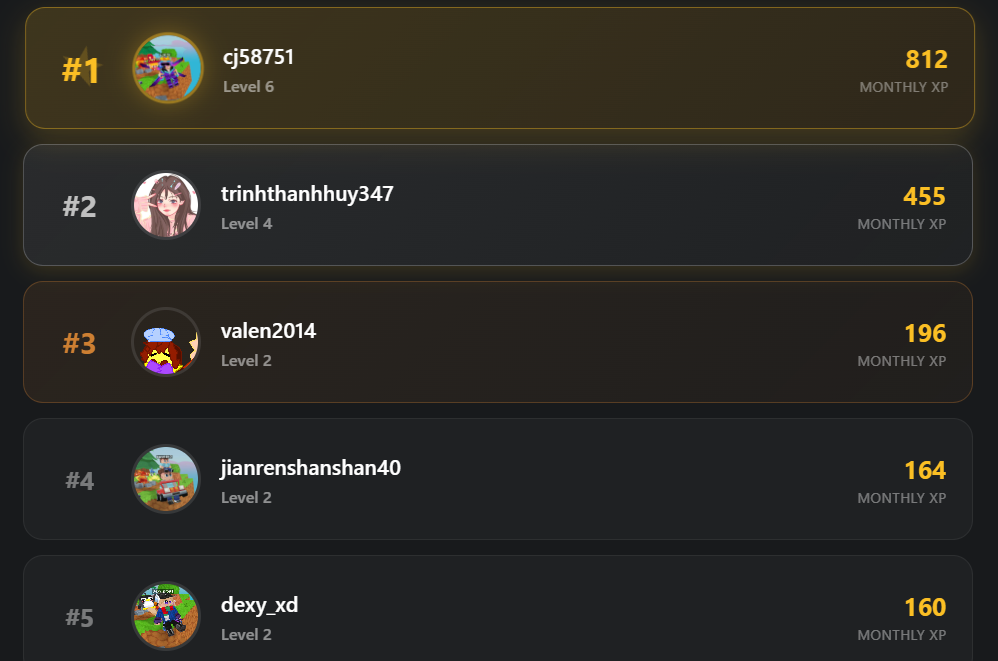Select jianrenshanshan40's avatar image
The width and height of the screenshot is (998, 661).
click(166, 479)
